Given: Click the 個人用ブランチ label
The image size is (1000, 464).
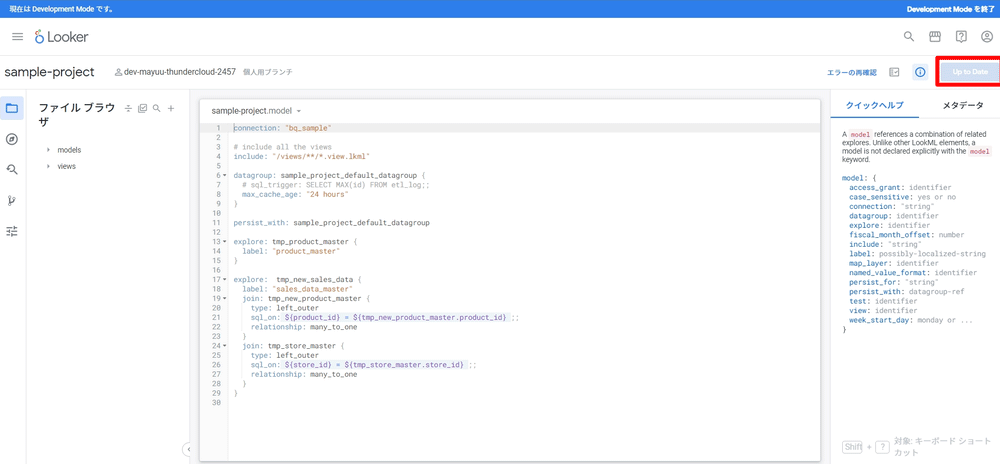Looking at the screenshot, I should (268, 73).
